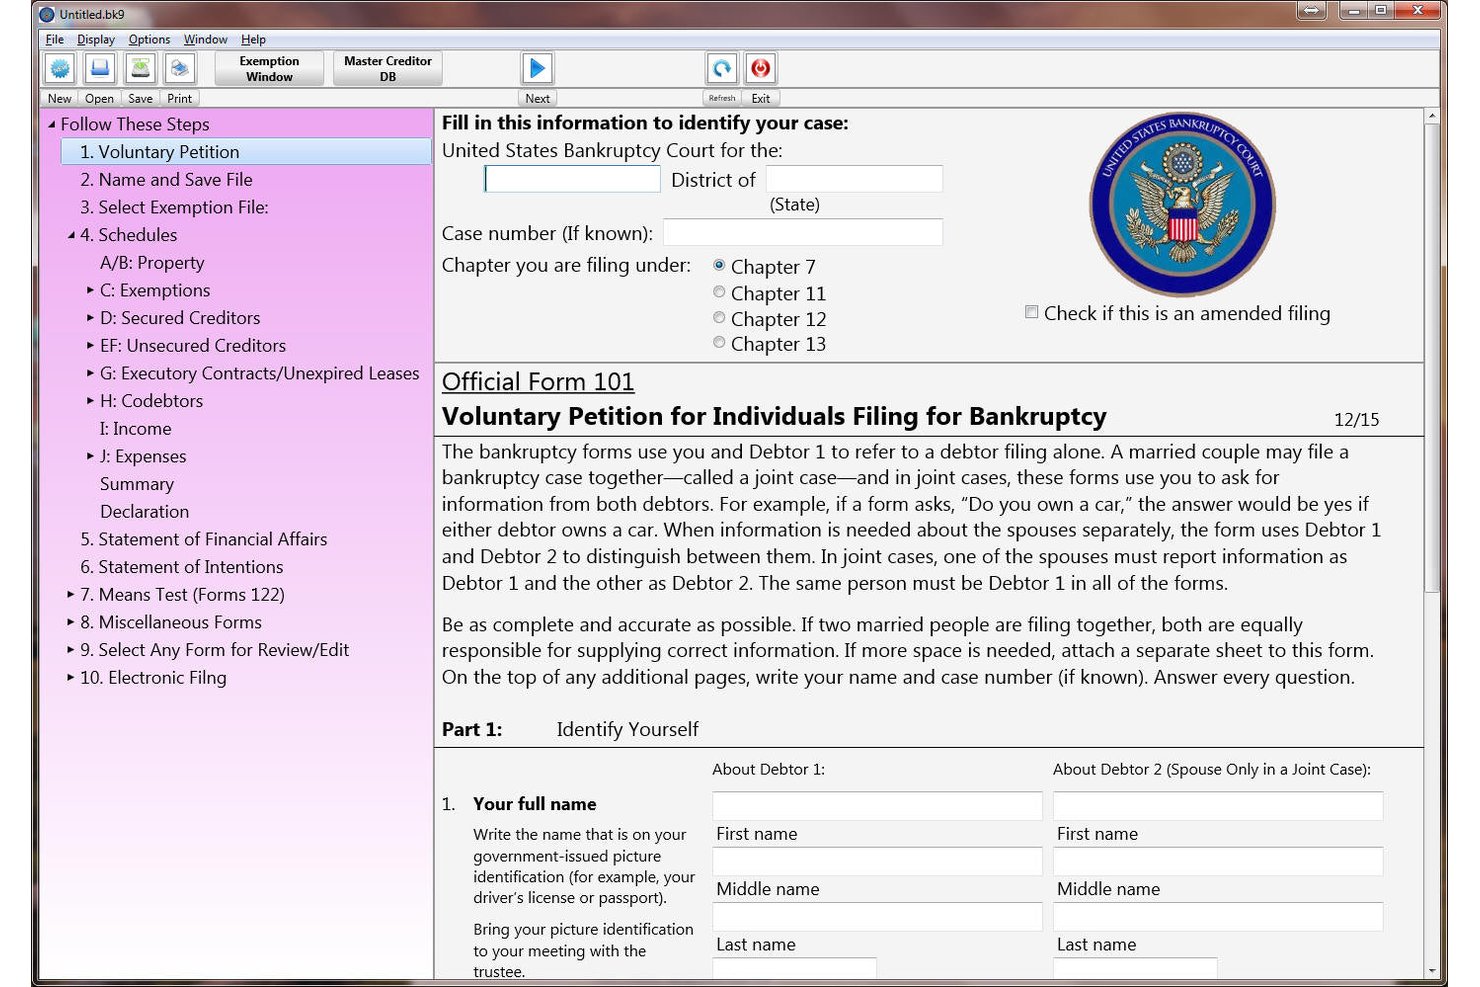Click the blue Next arrow icon

537,68
